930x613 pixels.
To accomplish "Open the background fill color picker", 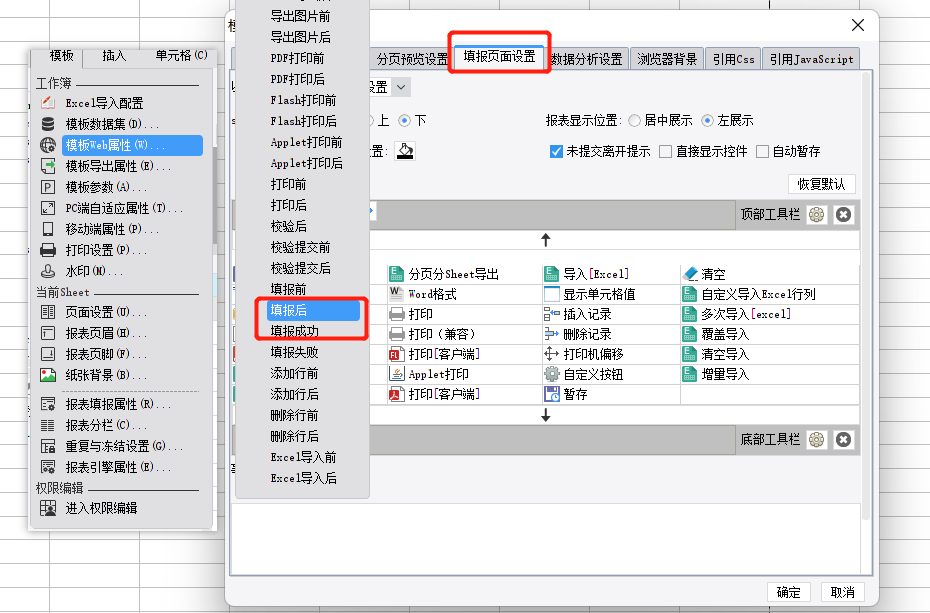I will [405, 151].
